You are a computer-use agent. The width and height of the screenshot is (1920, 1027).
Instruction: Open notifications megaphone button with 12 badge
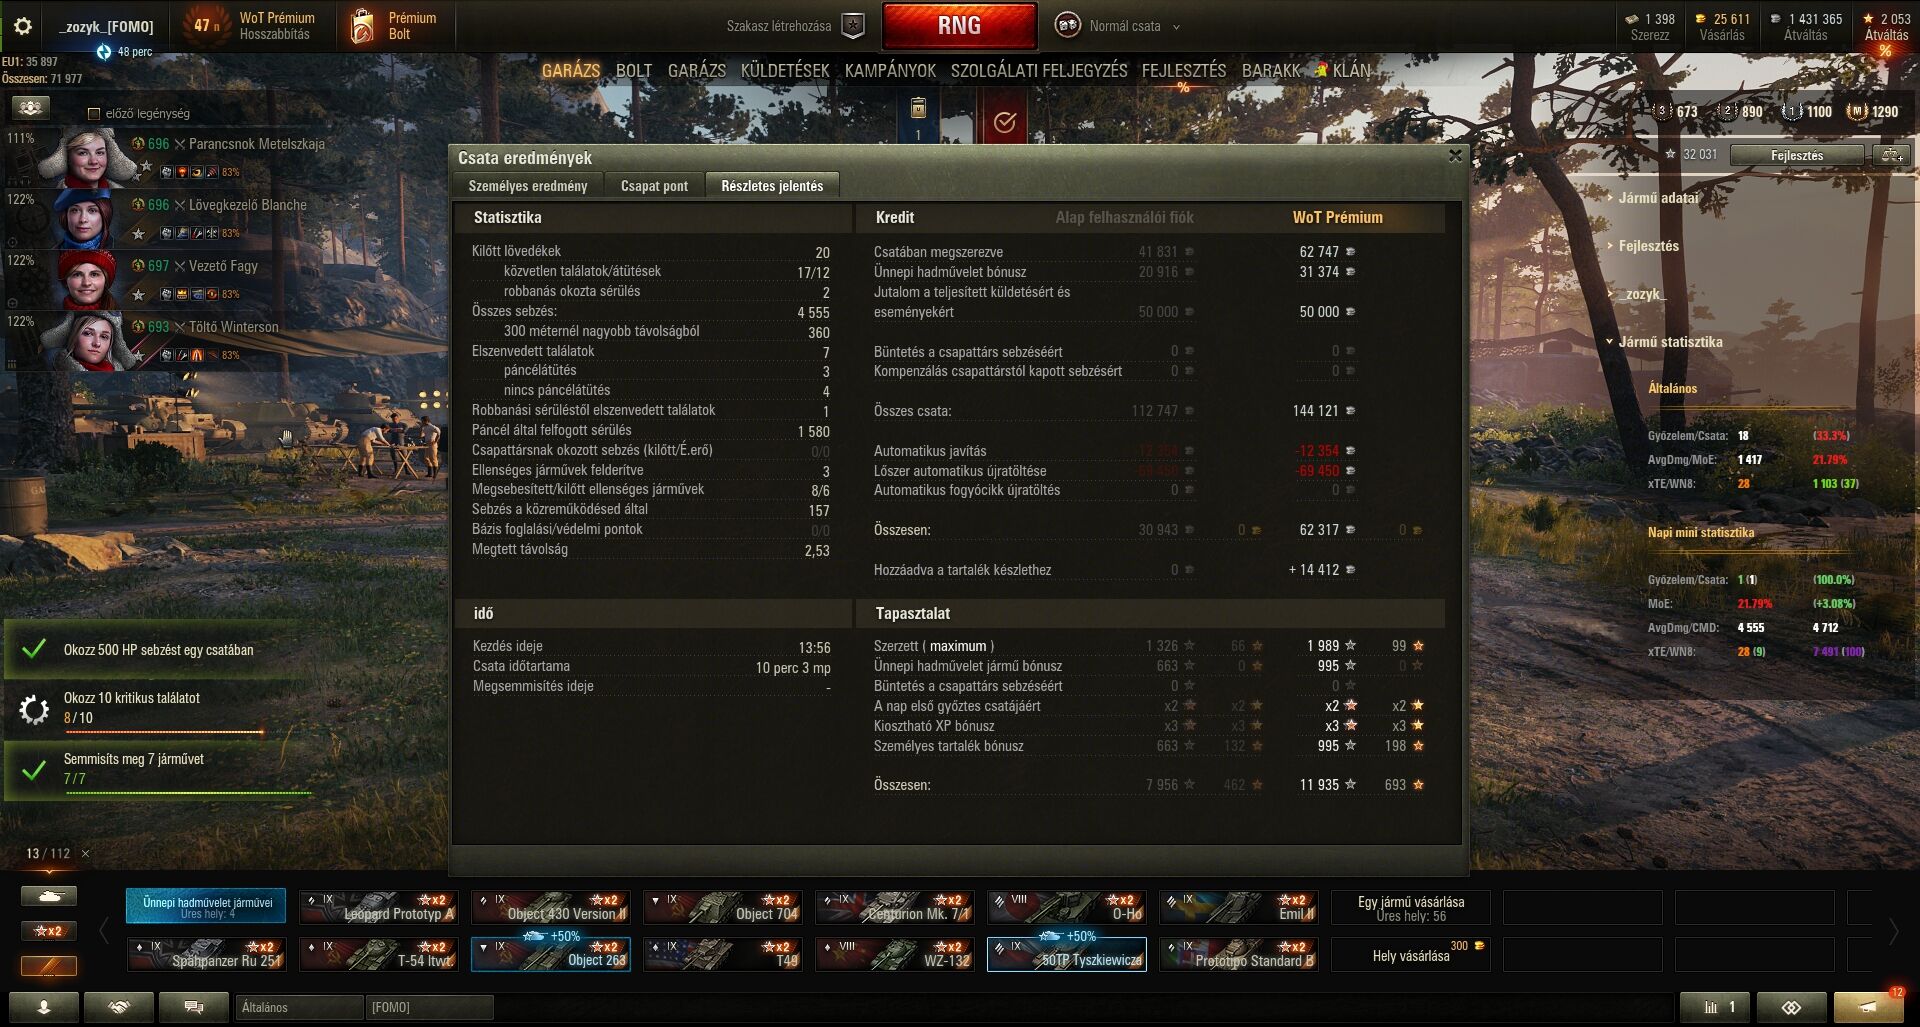1868,1006
